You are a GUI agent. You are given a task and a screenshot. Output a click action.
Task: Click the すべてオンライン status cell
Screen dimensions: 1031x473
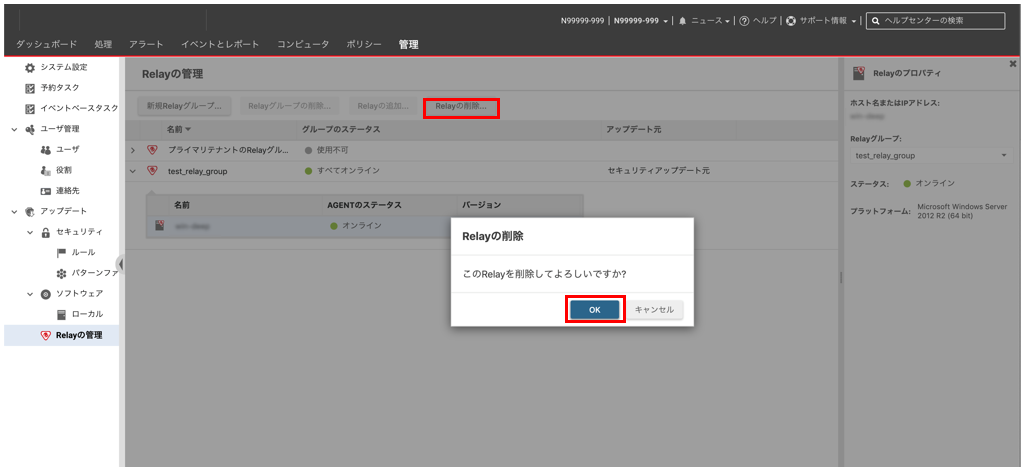coord(342,171)
